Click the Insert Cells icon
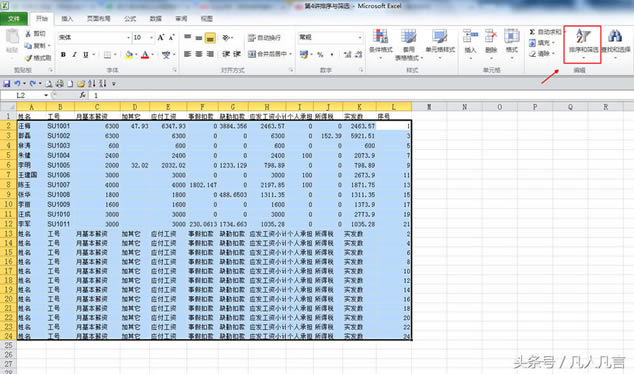The image size is (634, 374). pyautogui.click(x=470, y=36)
